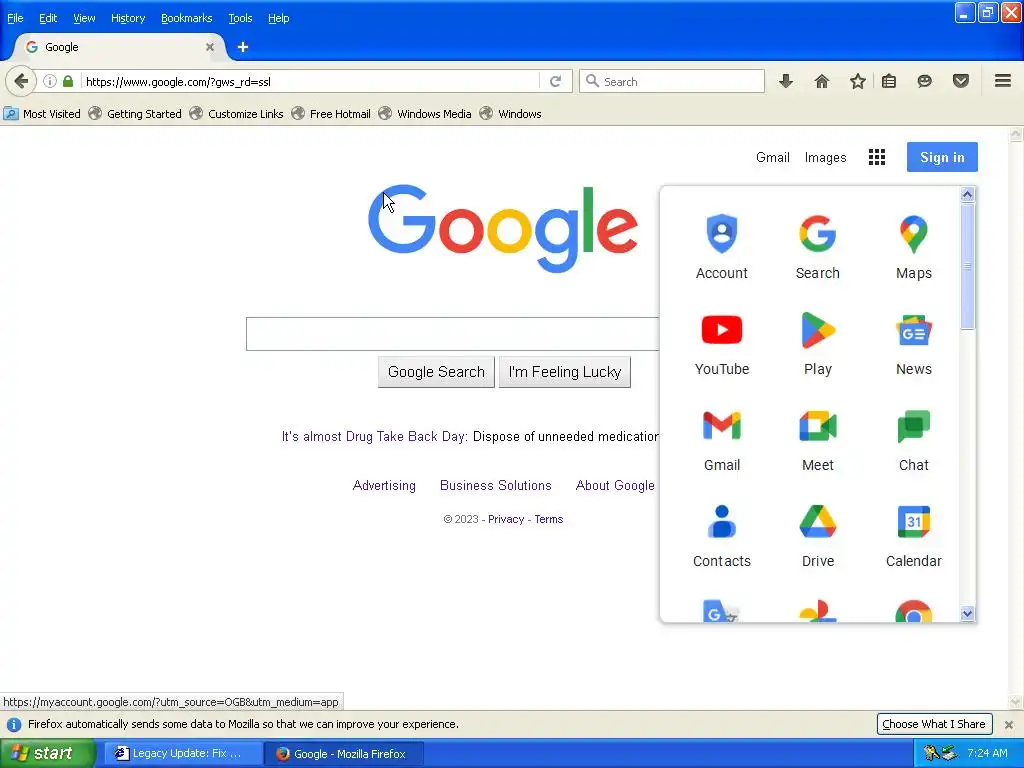
Task: Click the apps panel scroll up arrow
Action: [x=967, y=194]
